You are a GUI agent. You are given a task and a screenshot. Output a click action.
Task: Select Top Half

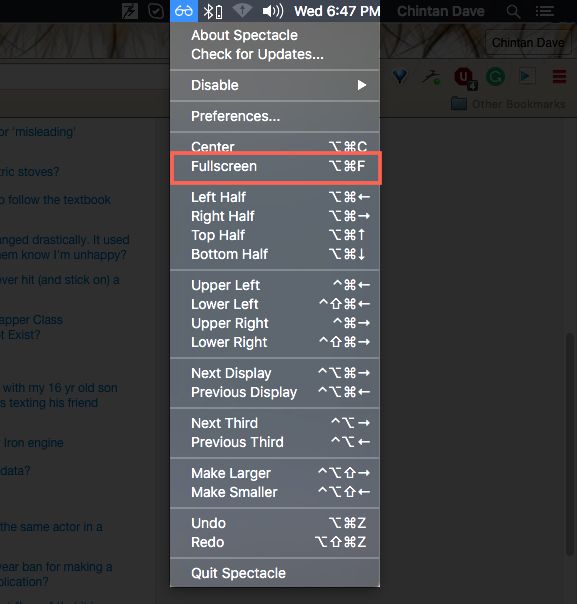tap(275, 235)
